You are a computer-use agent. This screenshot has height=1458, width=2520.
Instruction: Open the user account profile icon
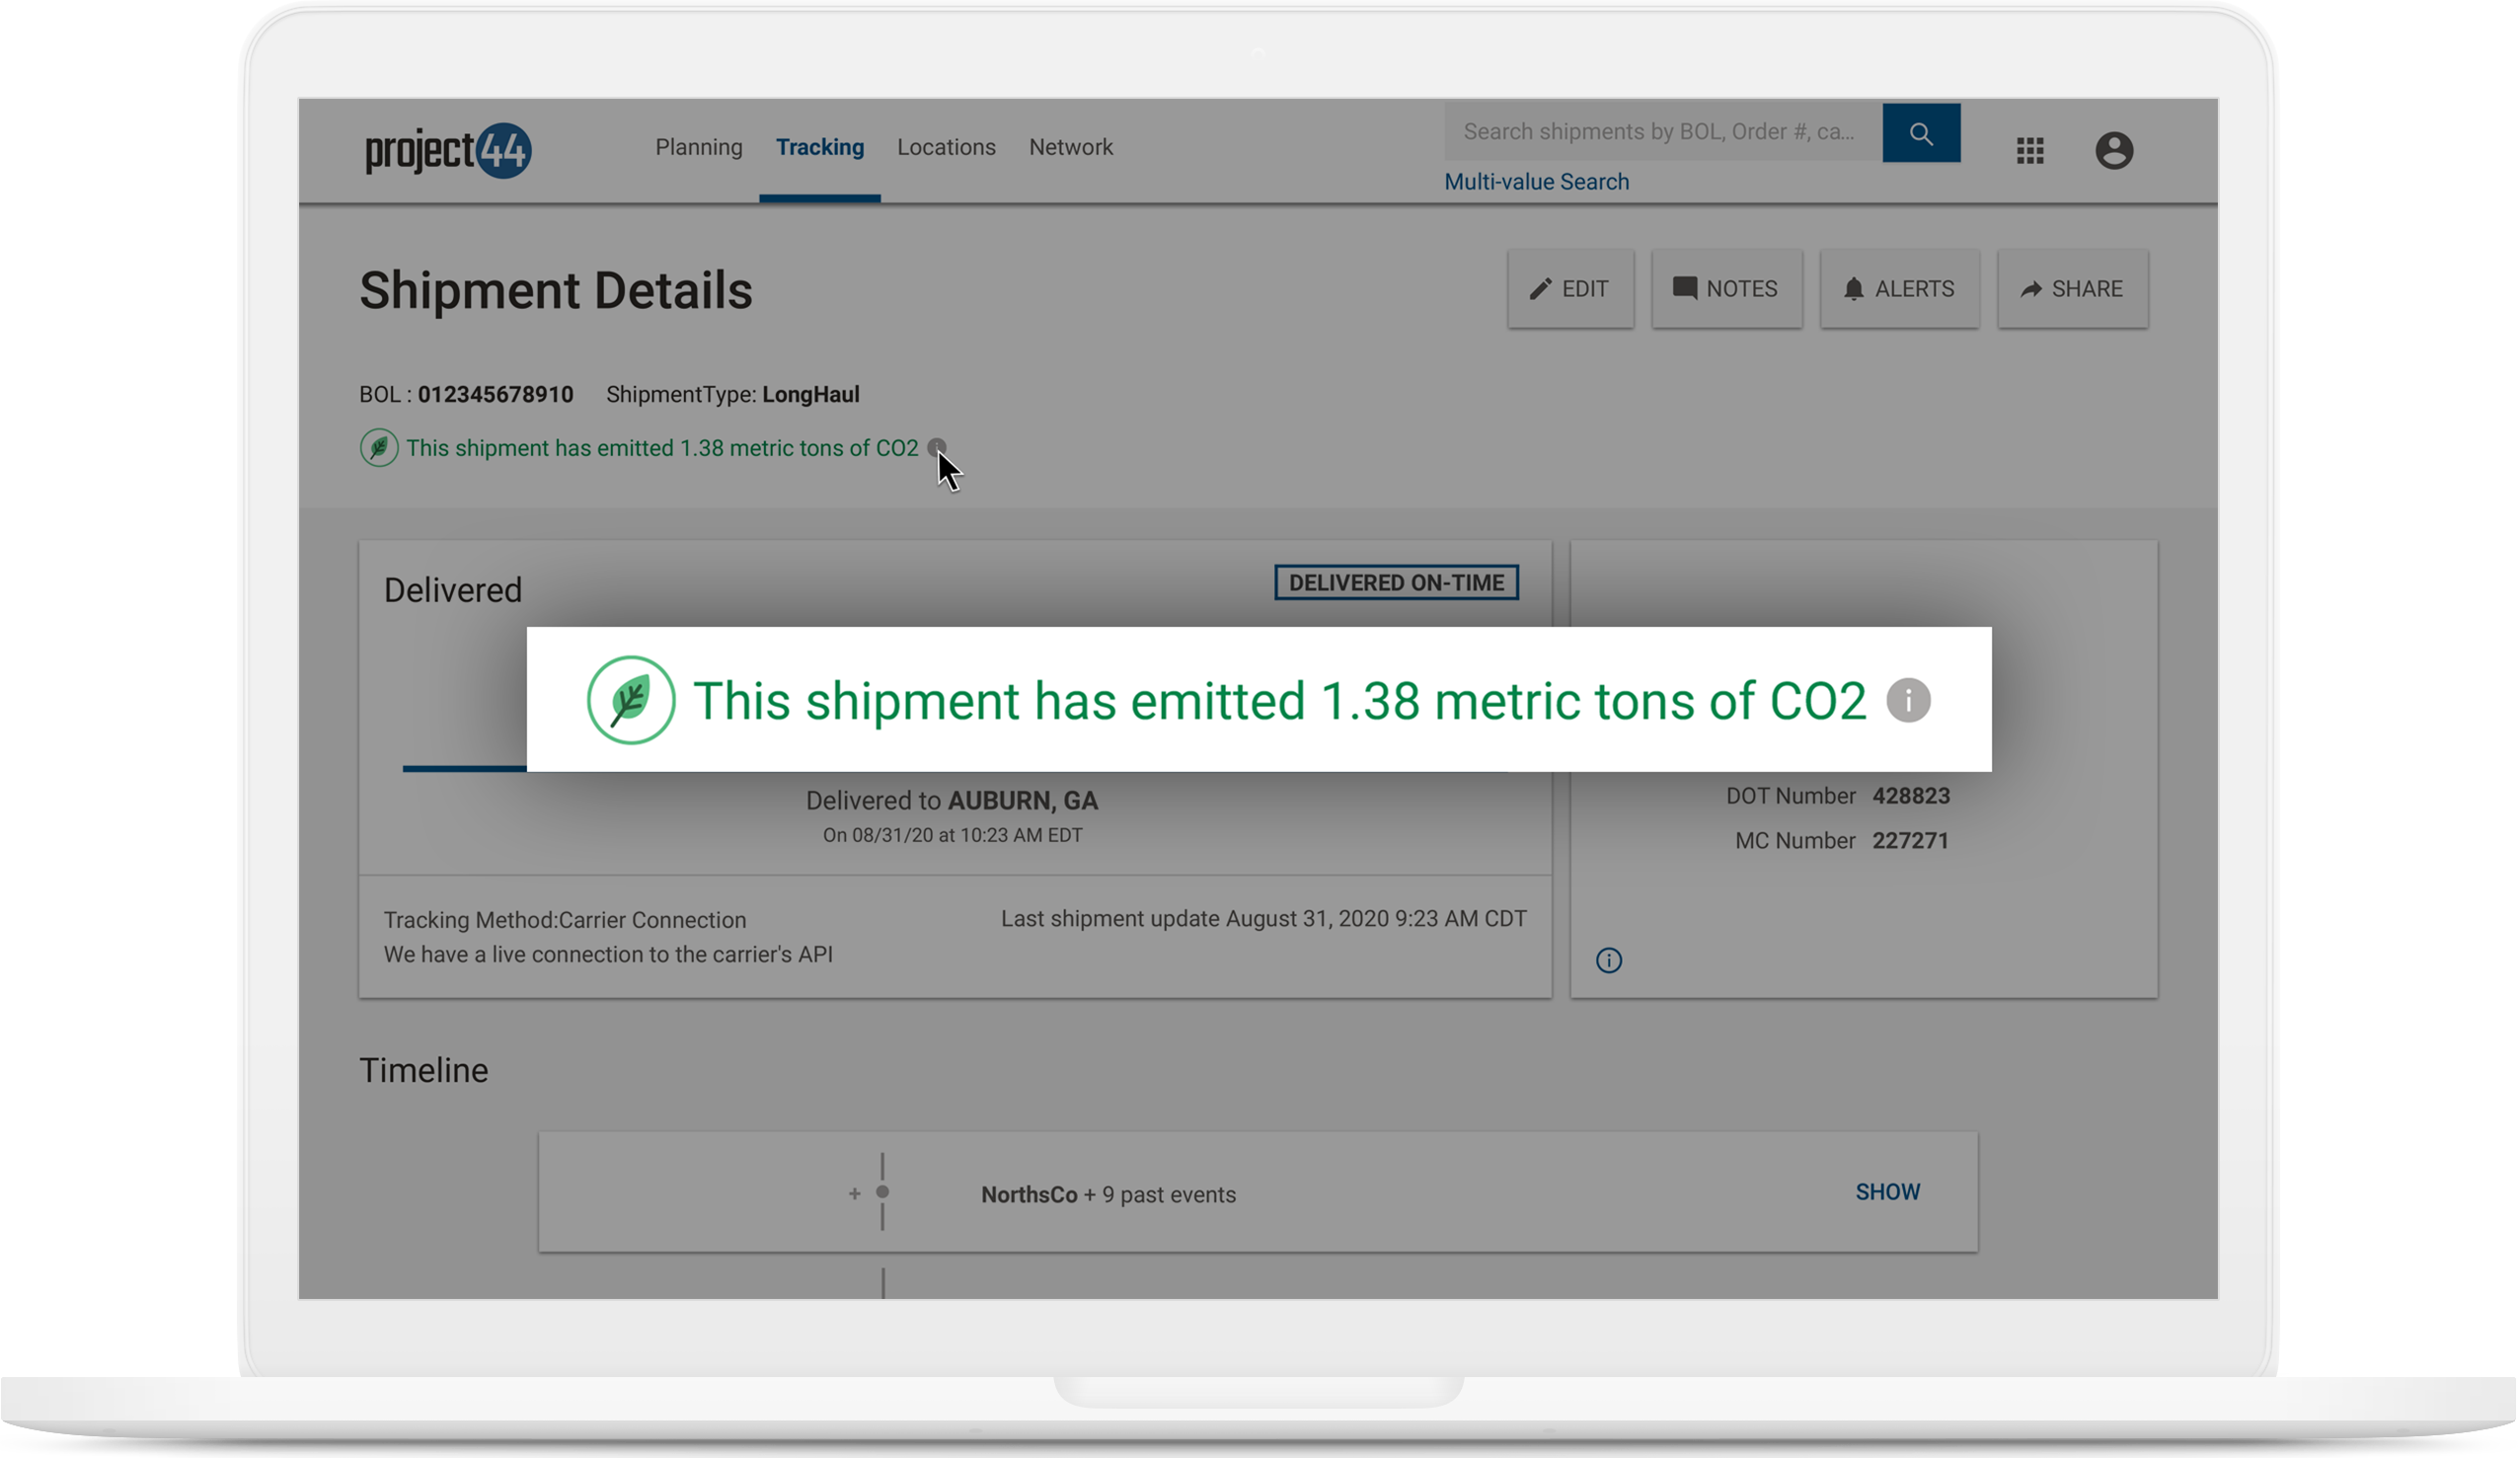tap(2113, 151)
